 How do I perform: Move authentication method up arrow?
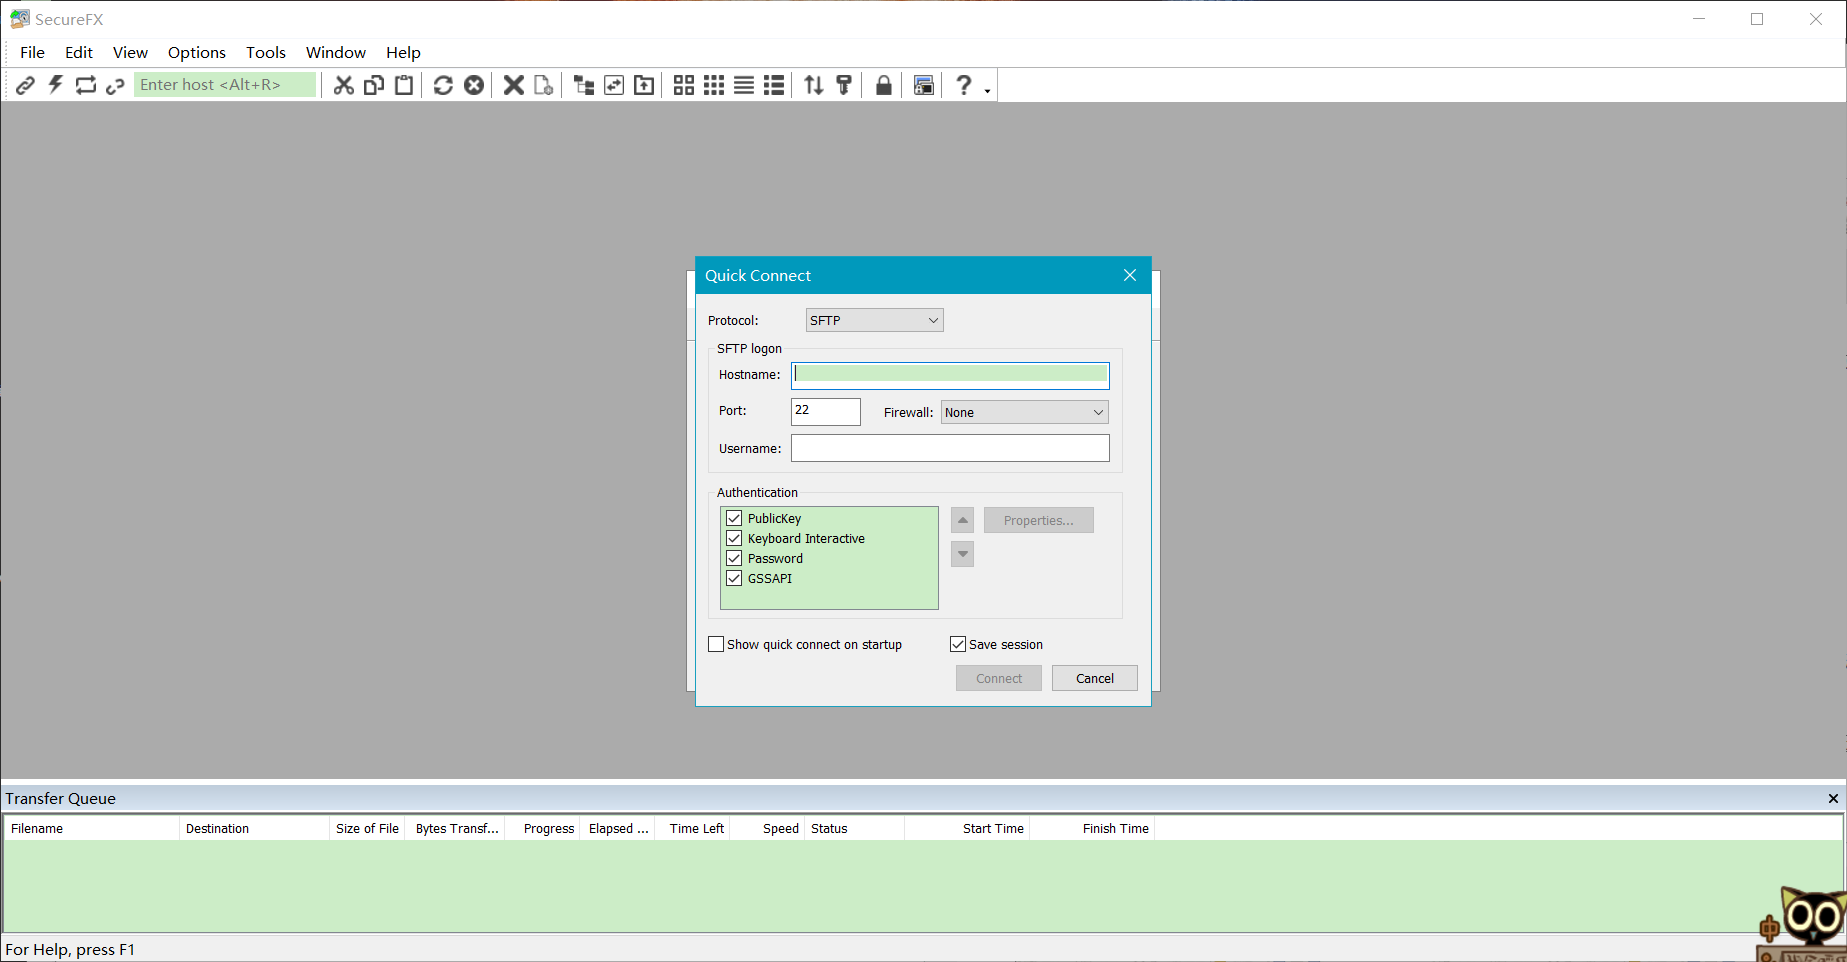[963, 520]
